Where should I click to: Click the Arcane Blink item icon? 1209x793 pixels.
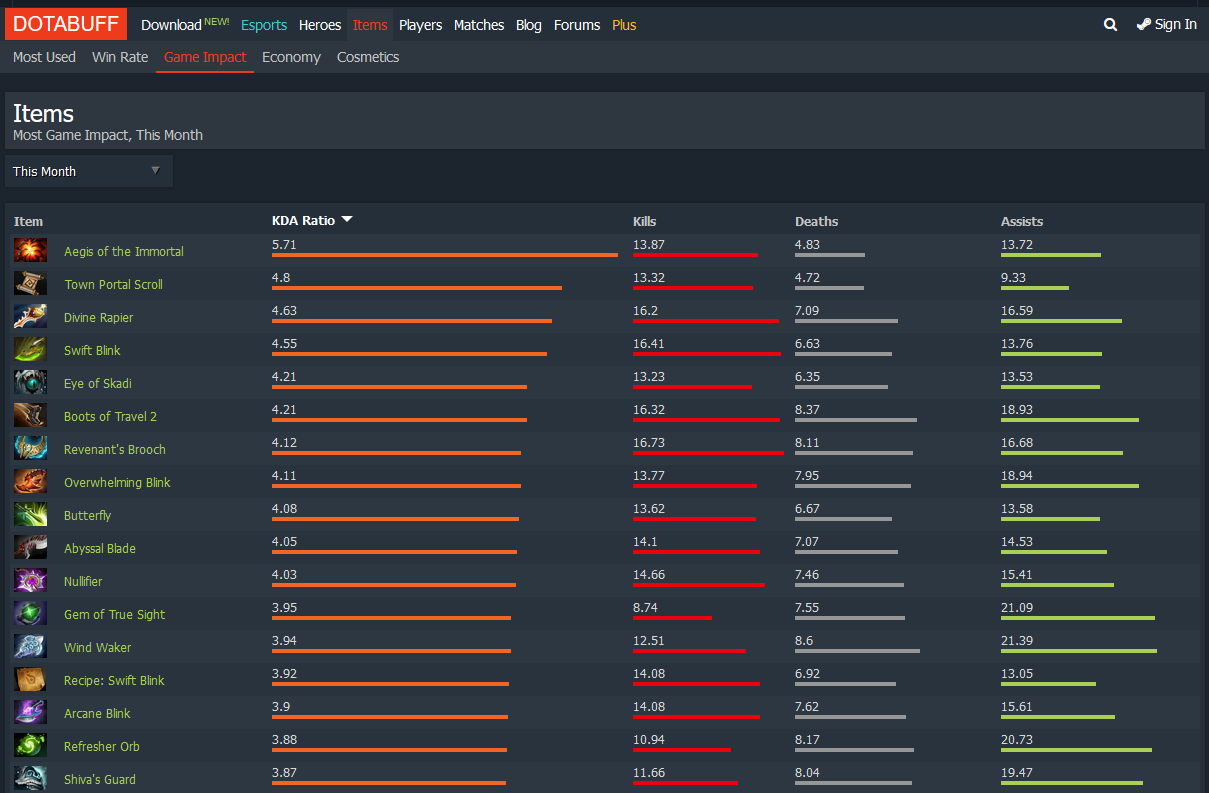tap(30, 713)
